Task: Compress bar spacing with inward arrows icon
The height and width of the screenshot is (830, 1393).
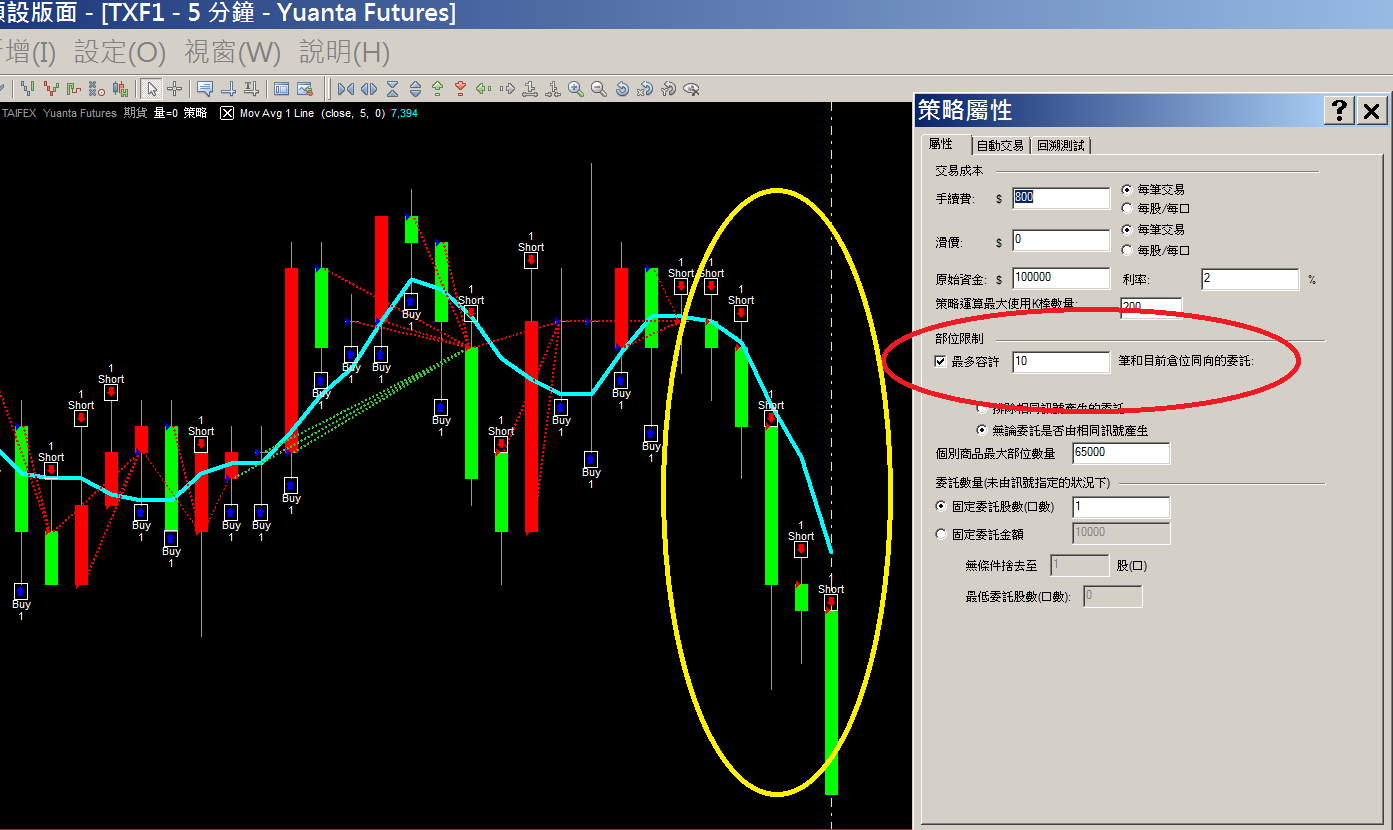Action: [x=346, y=88]
